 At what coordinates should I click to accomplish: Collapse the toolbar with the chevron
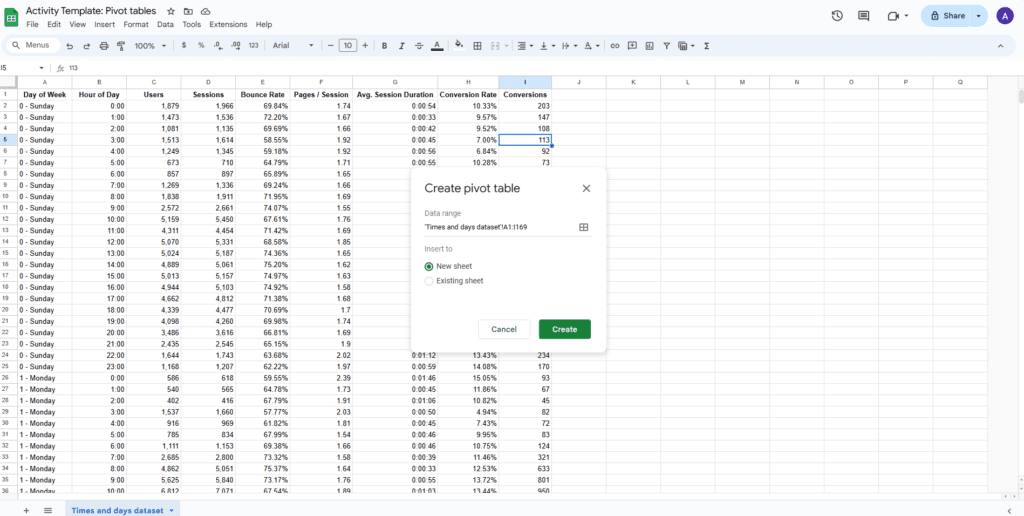(x=1000, y=46)
